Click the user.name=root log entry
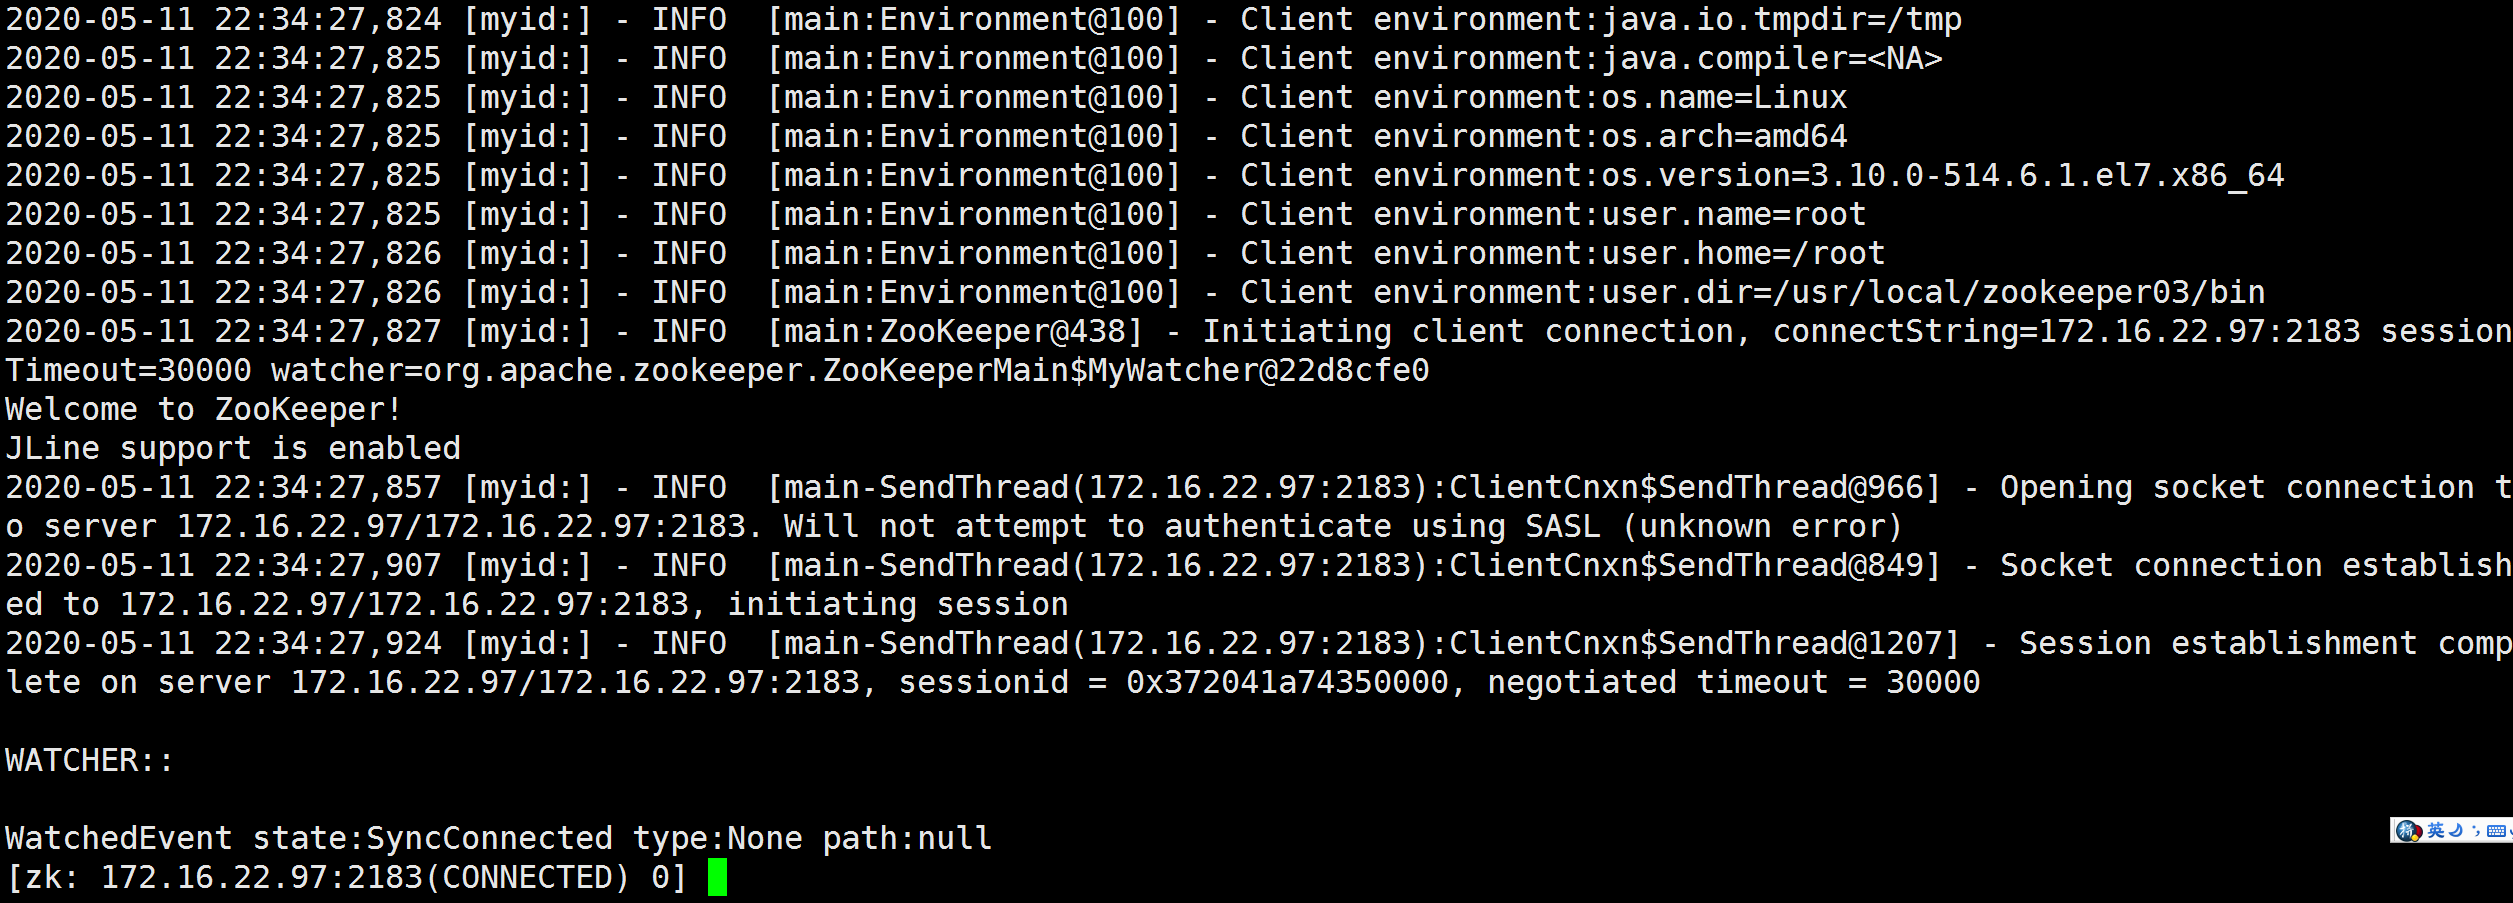The width and height of the screenshot is (2513, 903). coord(1734,214)
